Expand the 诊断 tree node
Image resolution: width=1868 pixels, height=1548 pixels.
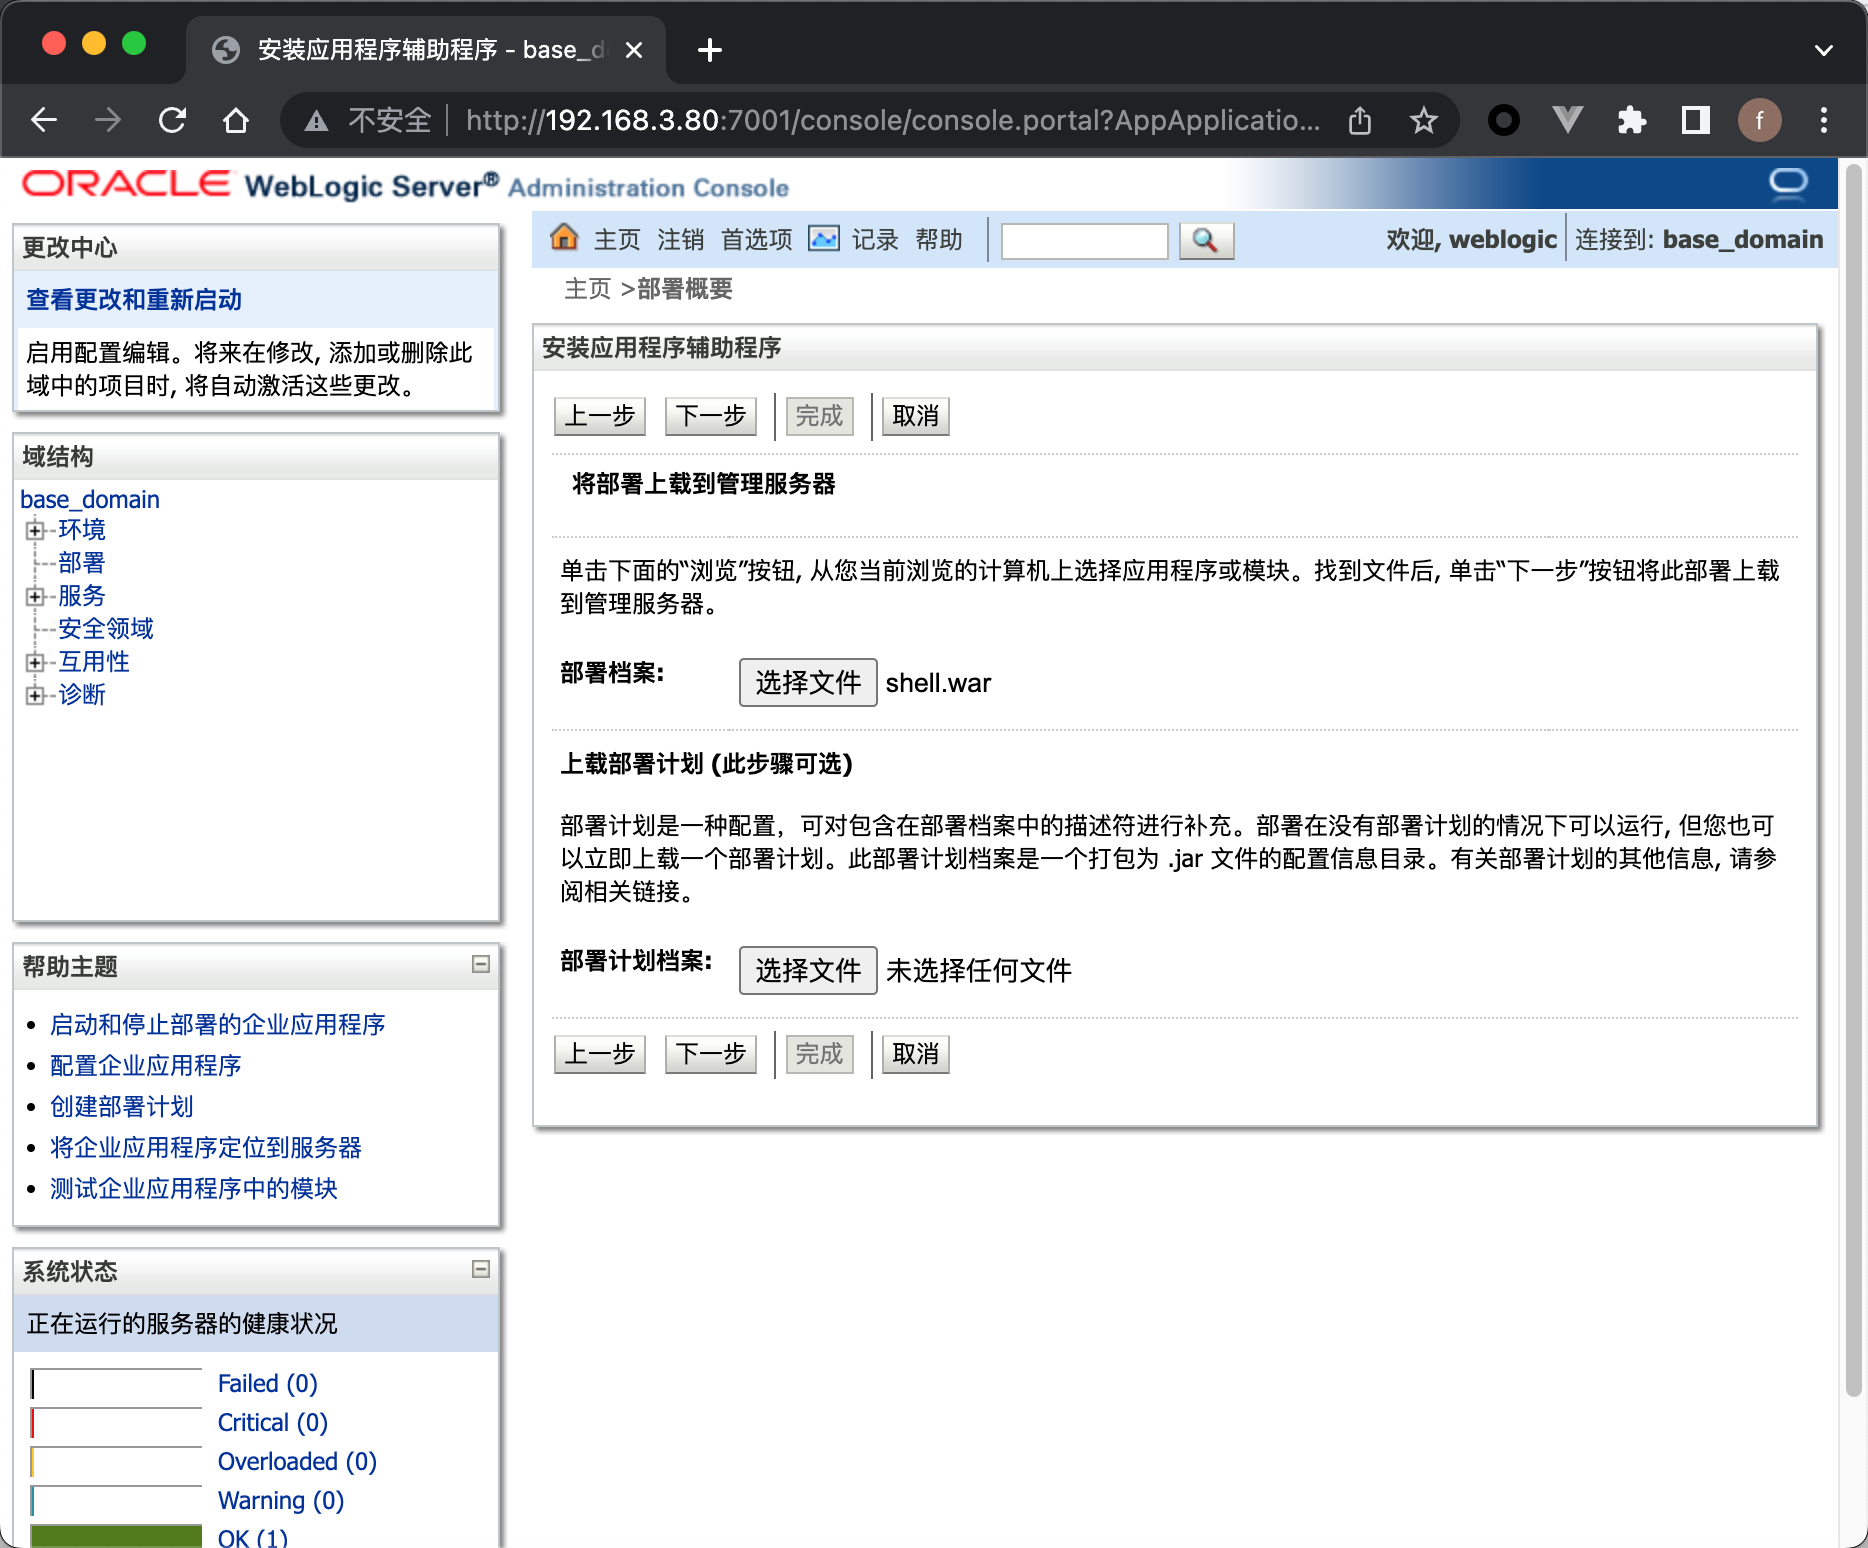pyautogui.click(x=35, y=695)
